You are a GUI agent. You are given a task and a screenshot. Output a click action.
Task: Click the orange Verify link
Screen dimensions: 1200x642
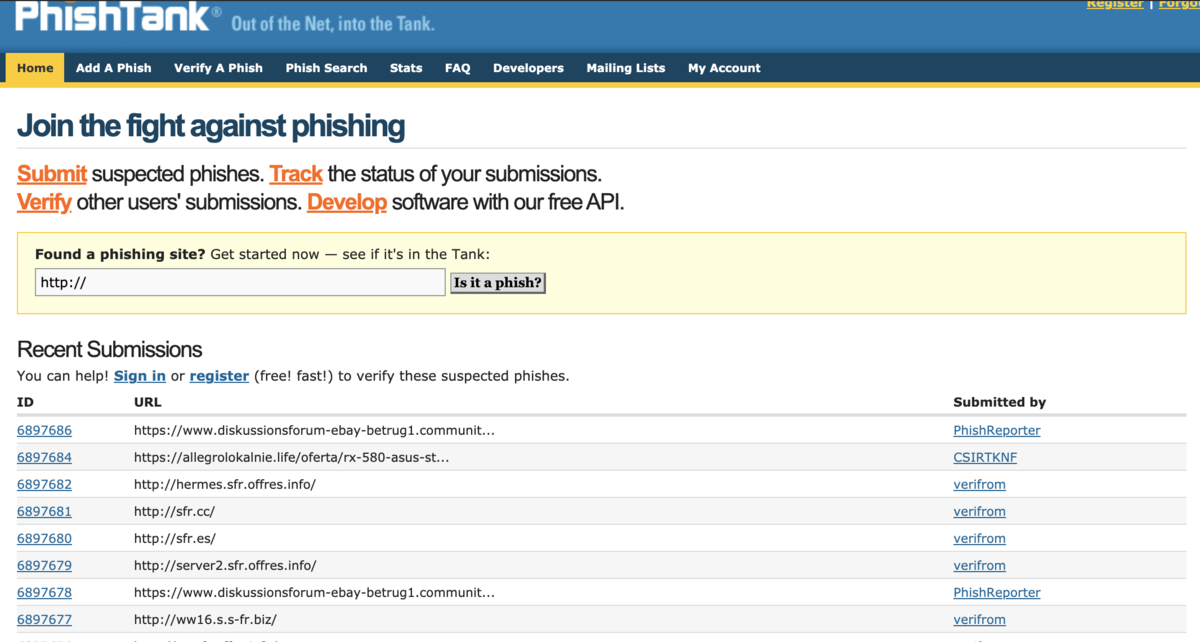44,202
